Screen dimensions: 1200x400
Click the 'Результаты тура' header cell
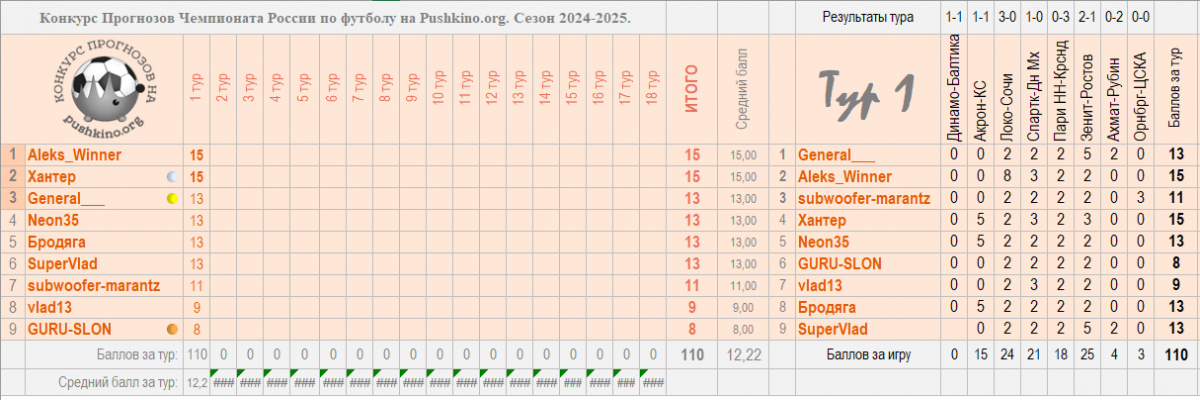(x=867, y=17)
